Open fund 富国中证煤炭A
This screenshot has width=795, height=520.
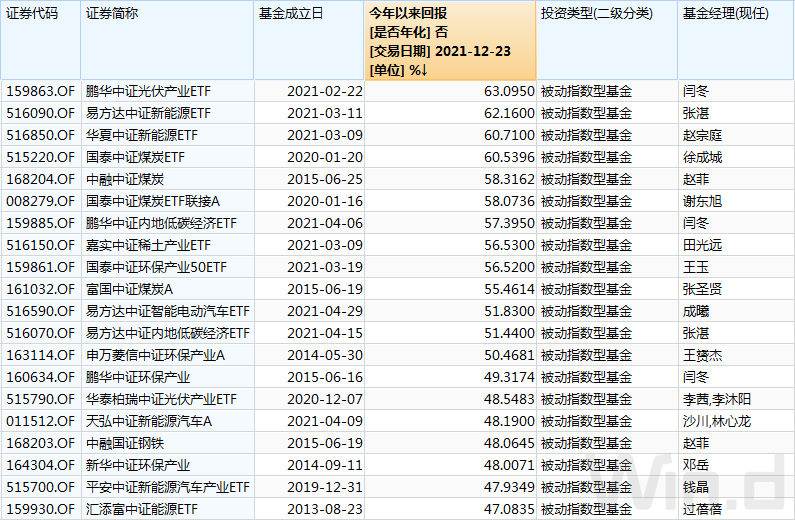(x=129, y=289)
